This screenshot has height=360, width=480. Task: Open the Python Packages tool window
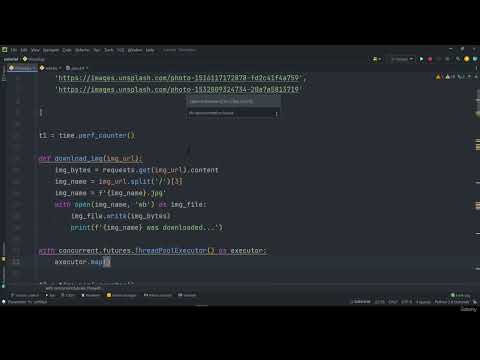pos(121,295)
